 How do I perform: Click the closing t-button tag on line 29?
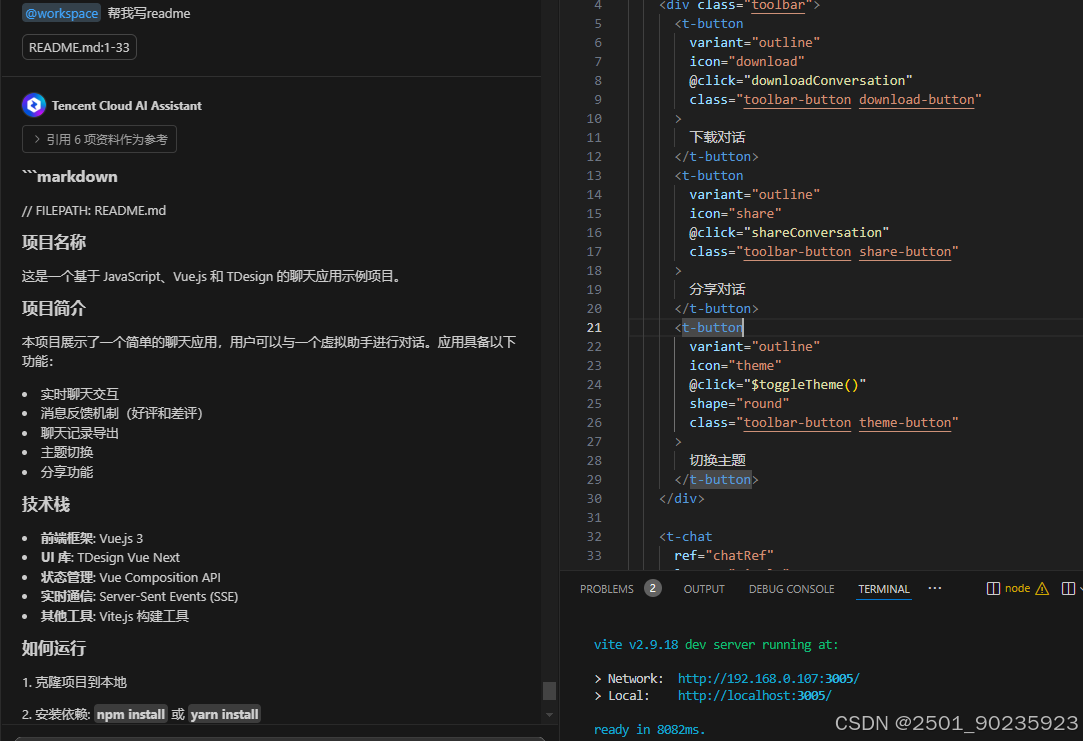coord(720,479)
